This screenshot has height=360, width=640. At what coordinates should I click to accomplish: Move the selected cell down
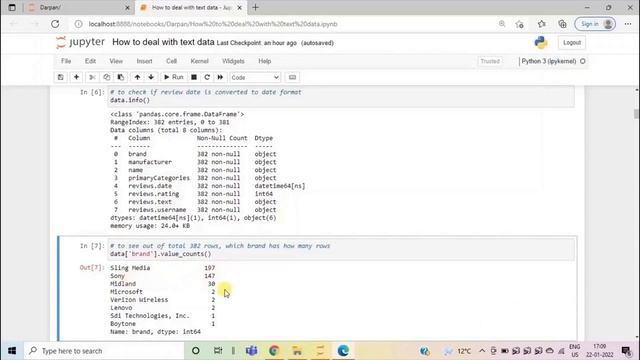click(151, 77)
